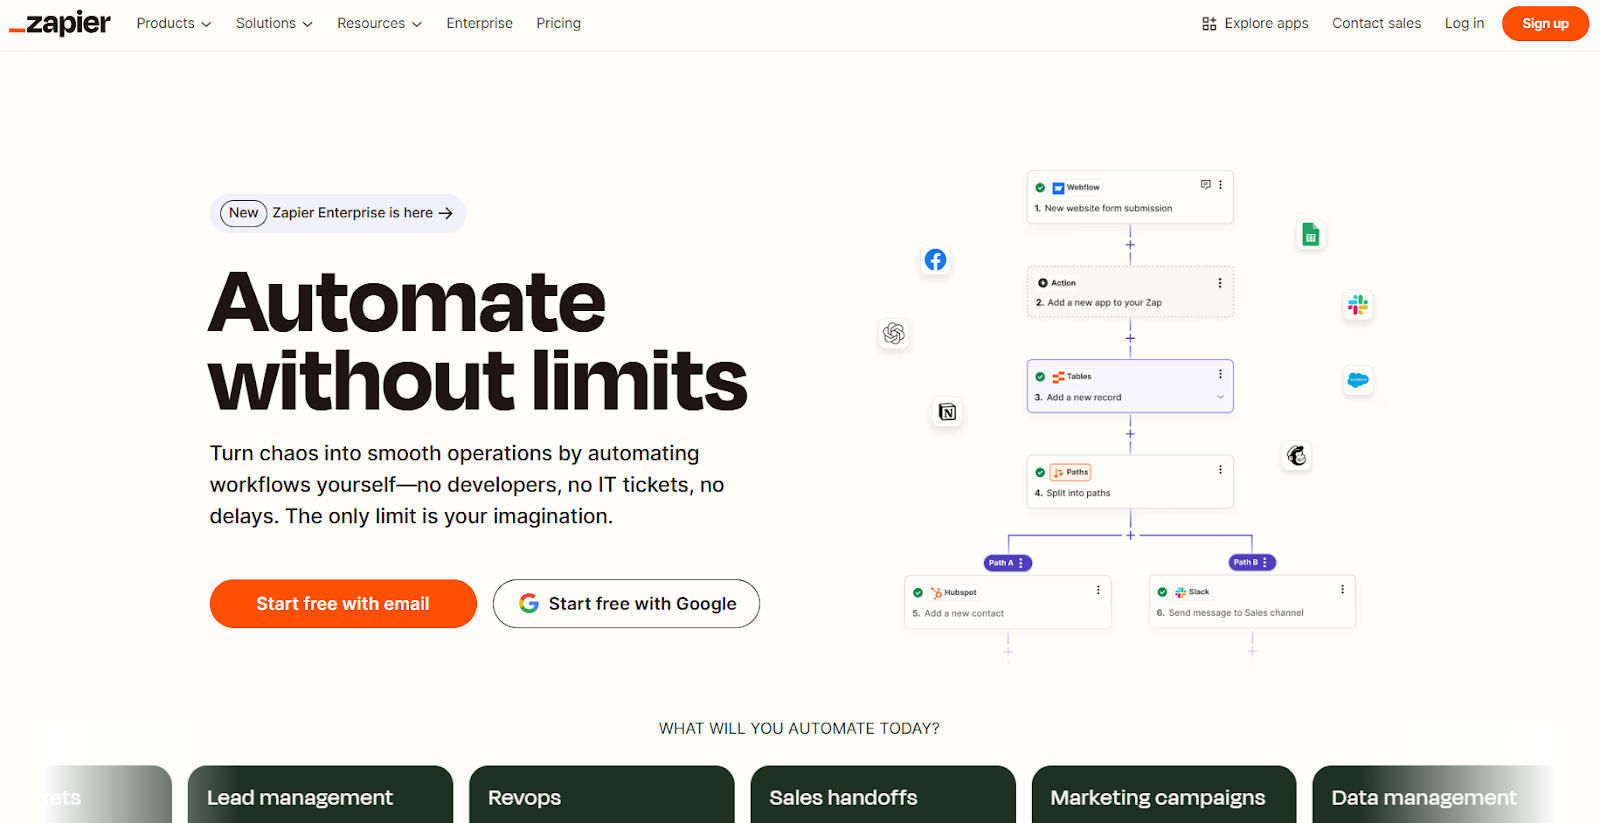Click the Log in link
1600x823 pixels.
(x=1464, y=23)
